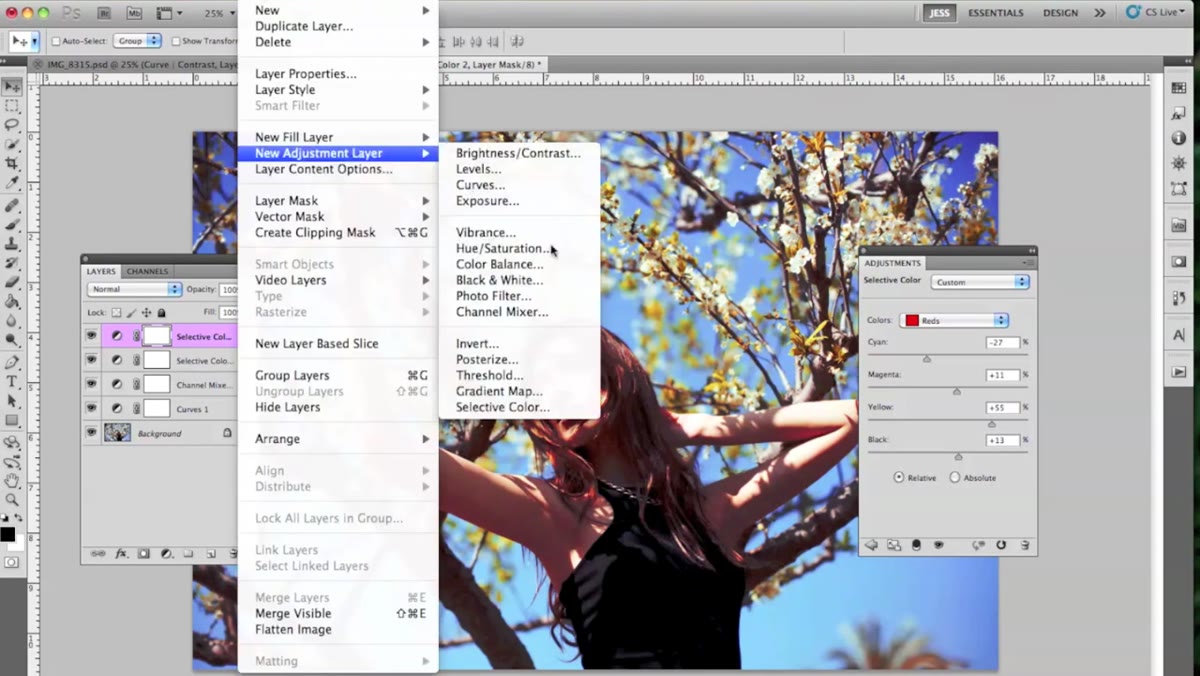Open the layer blend mode Normal dropdown
Screen dimensions: 1200x676
(x=134, y=289)
